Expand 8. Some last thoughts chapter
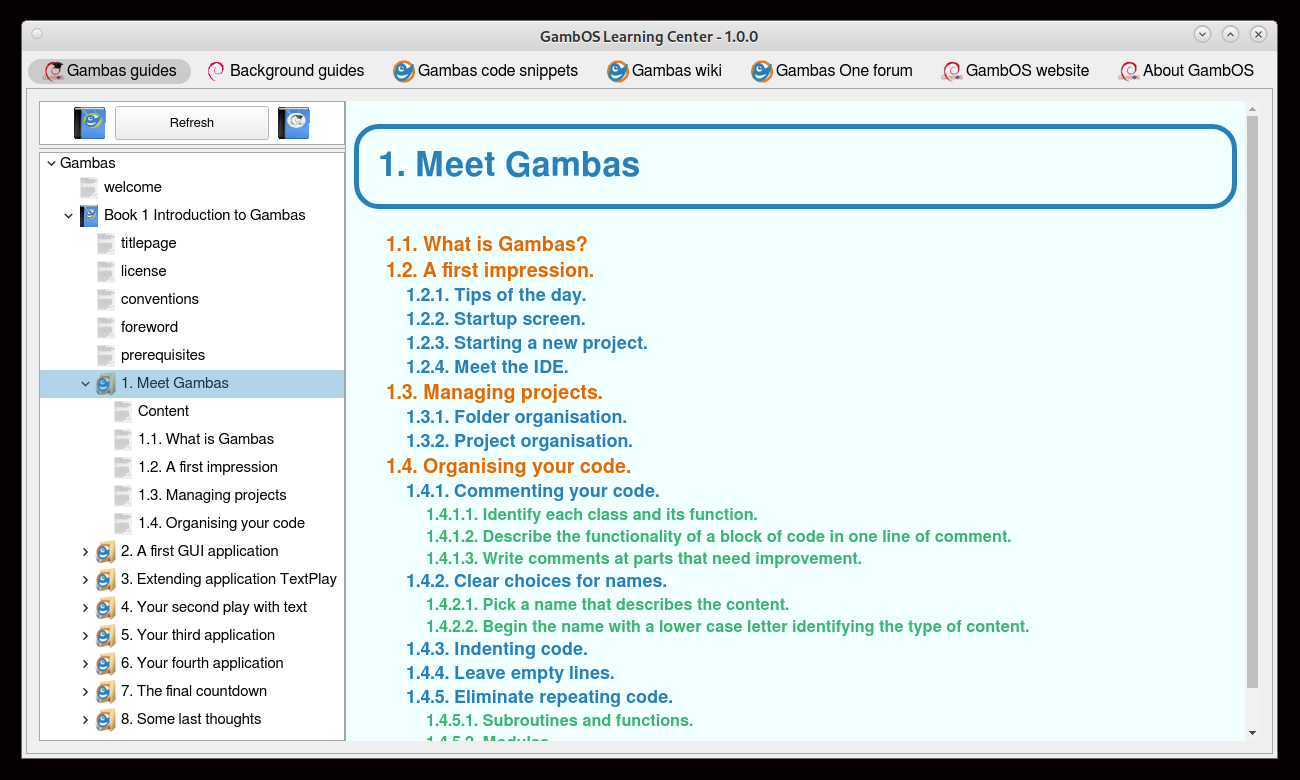Viewport: 1300px width, 780px height. point(86,719)
